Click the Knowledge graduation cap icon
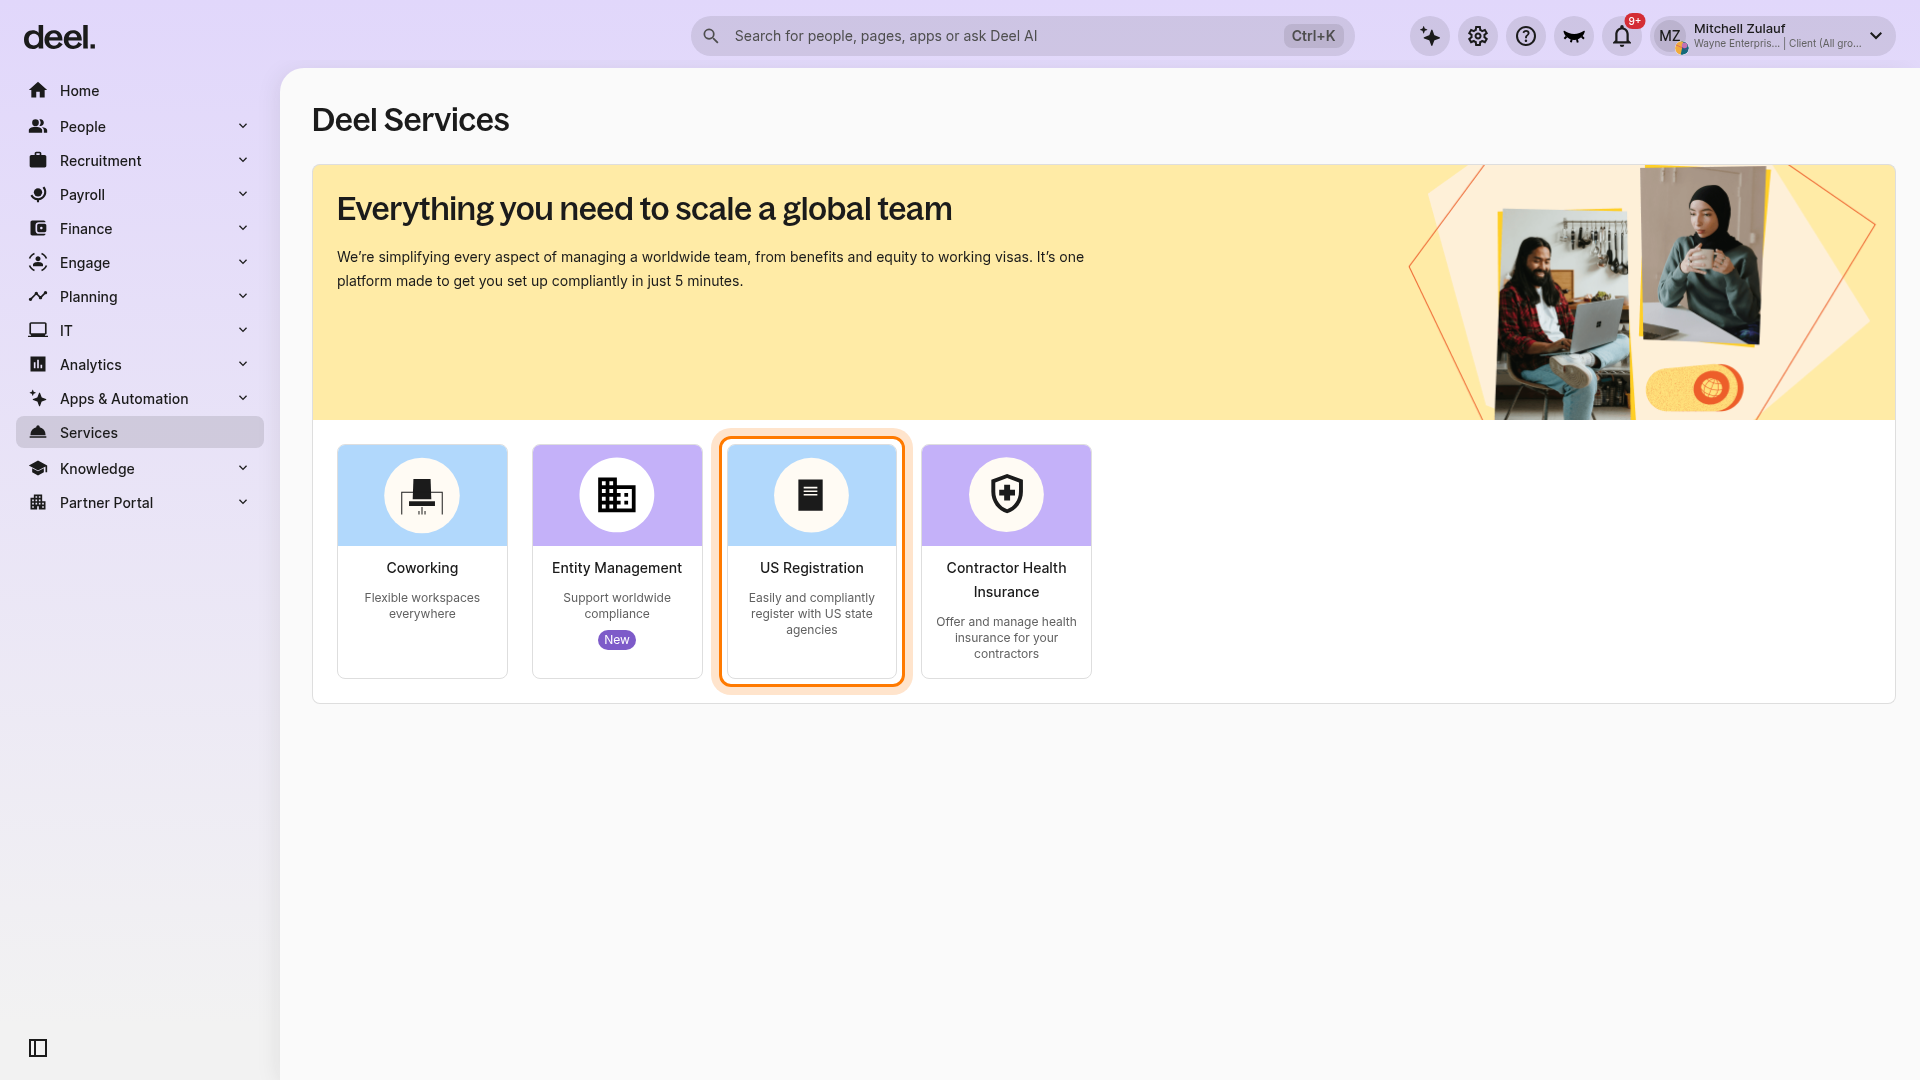Screen dimensions: 1920x1080 coord(38,469)
